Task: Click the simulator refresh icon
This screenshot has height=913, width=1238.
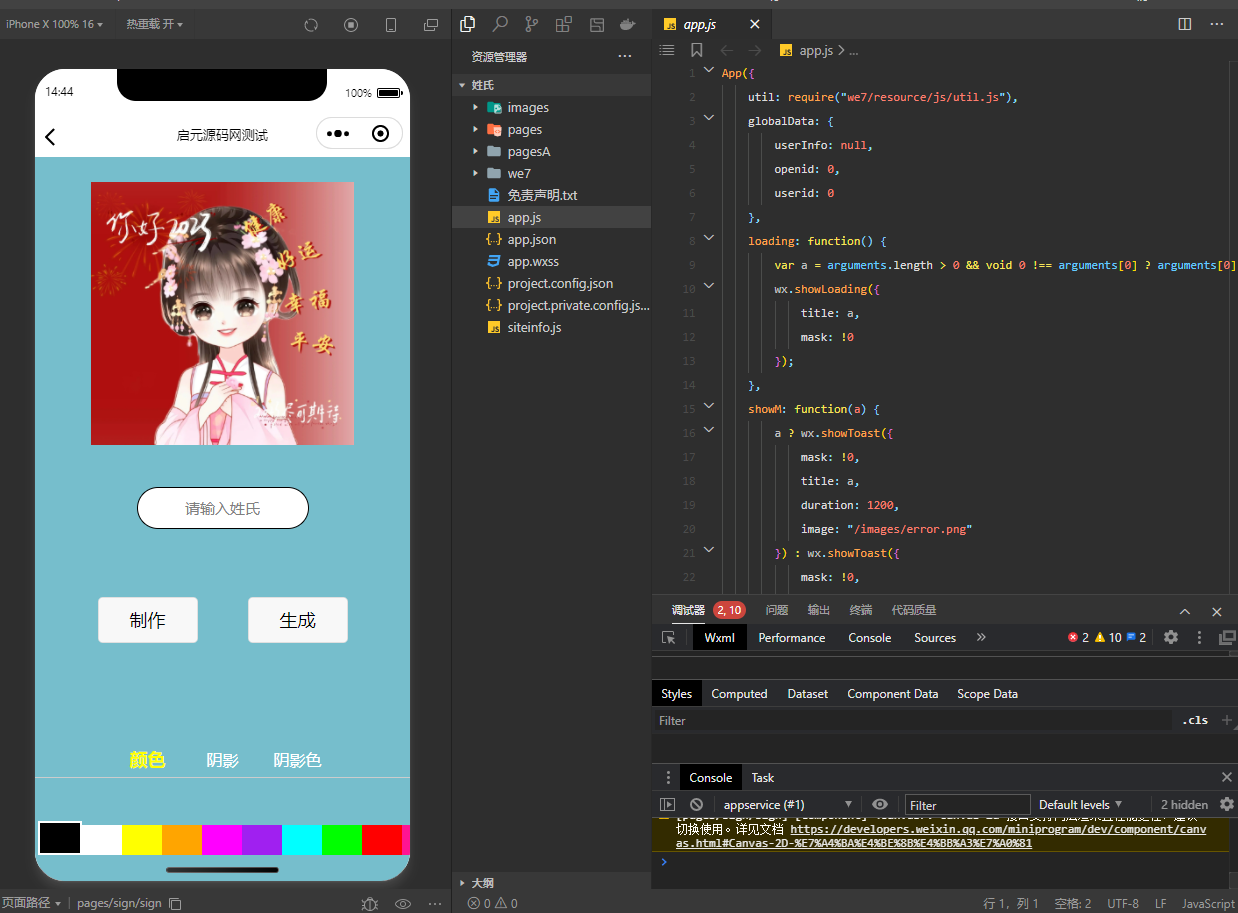Action: click(x=311, y=24)
